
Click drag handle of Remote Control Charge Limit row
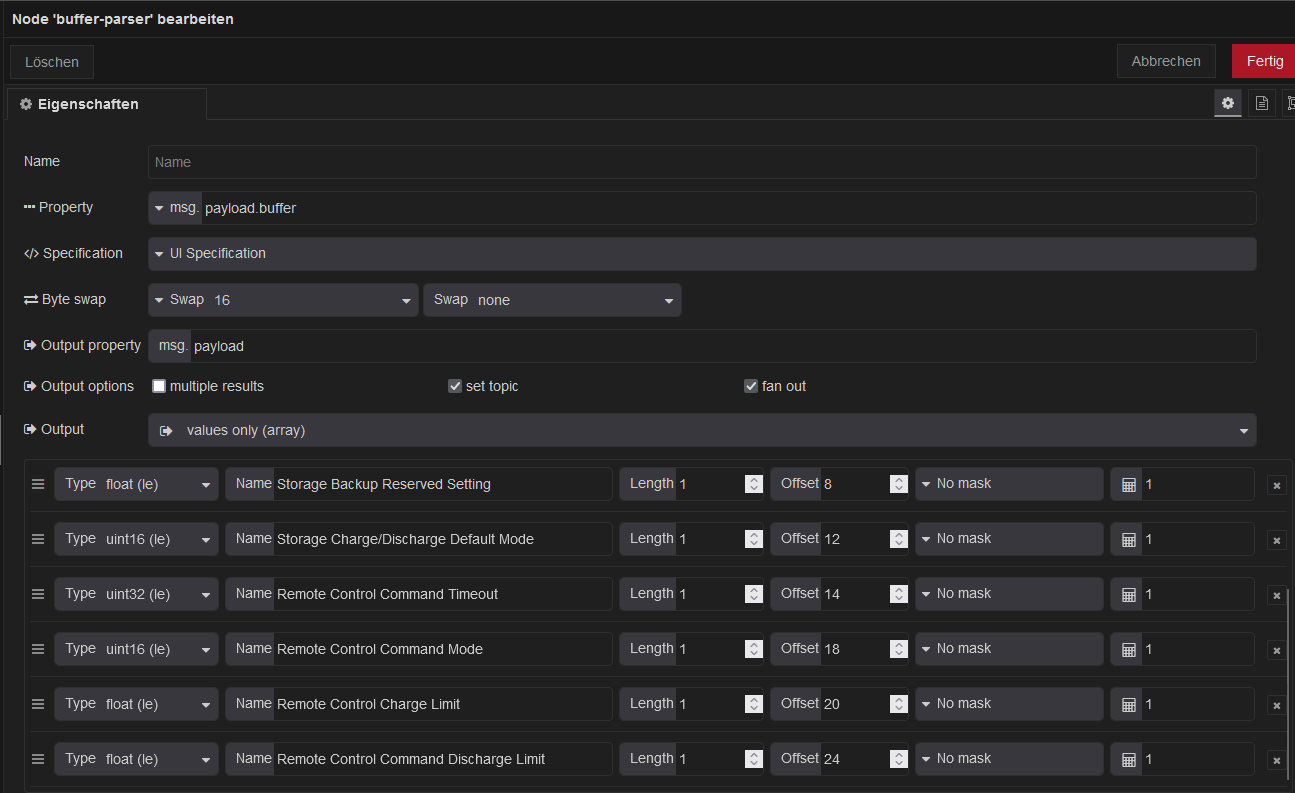tap(38, 704)
